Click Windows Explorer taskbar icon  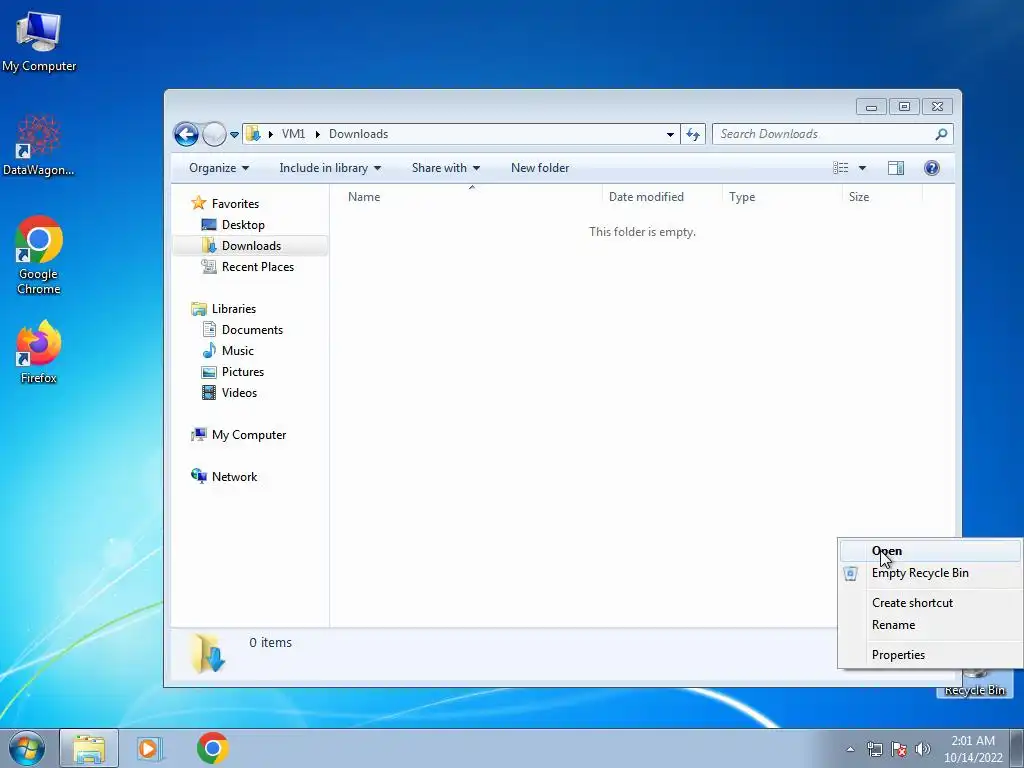click(x=89, y=748)
